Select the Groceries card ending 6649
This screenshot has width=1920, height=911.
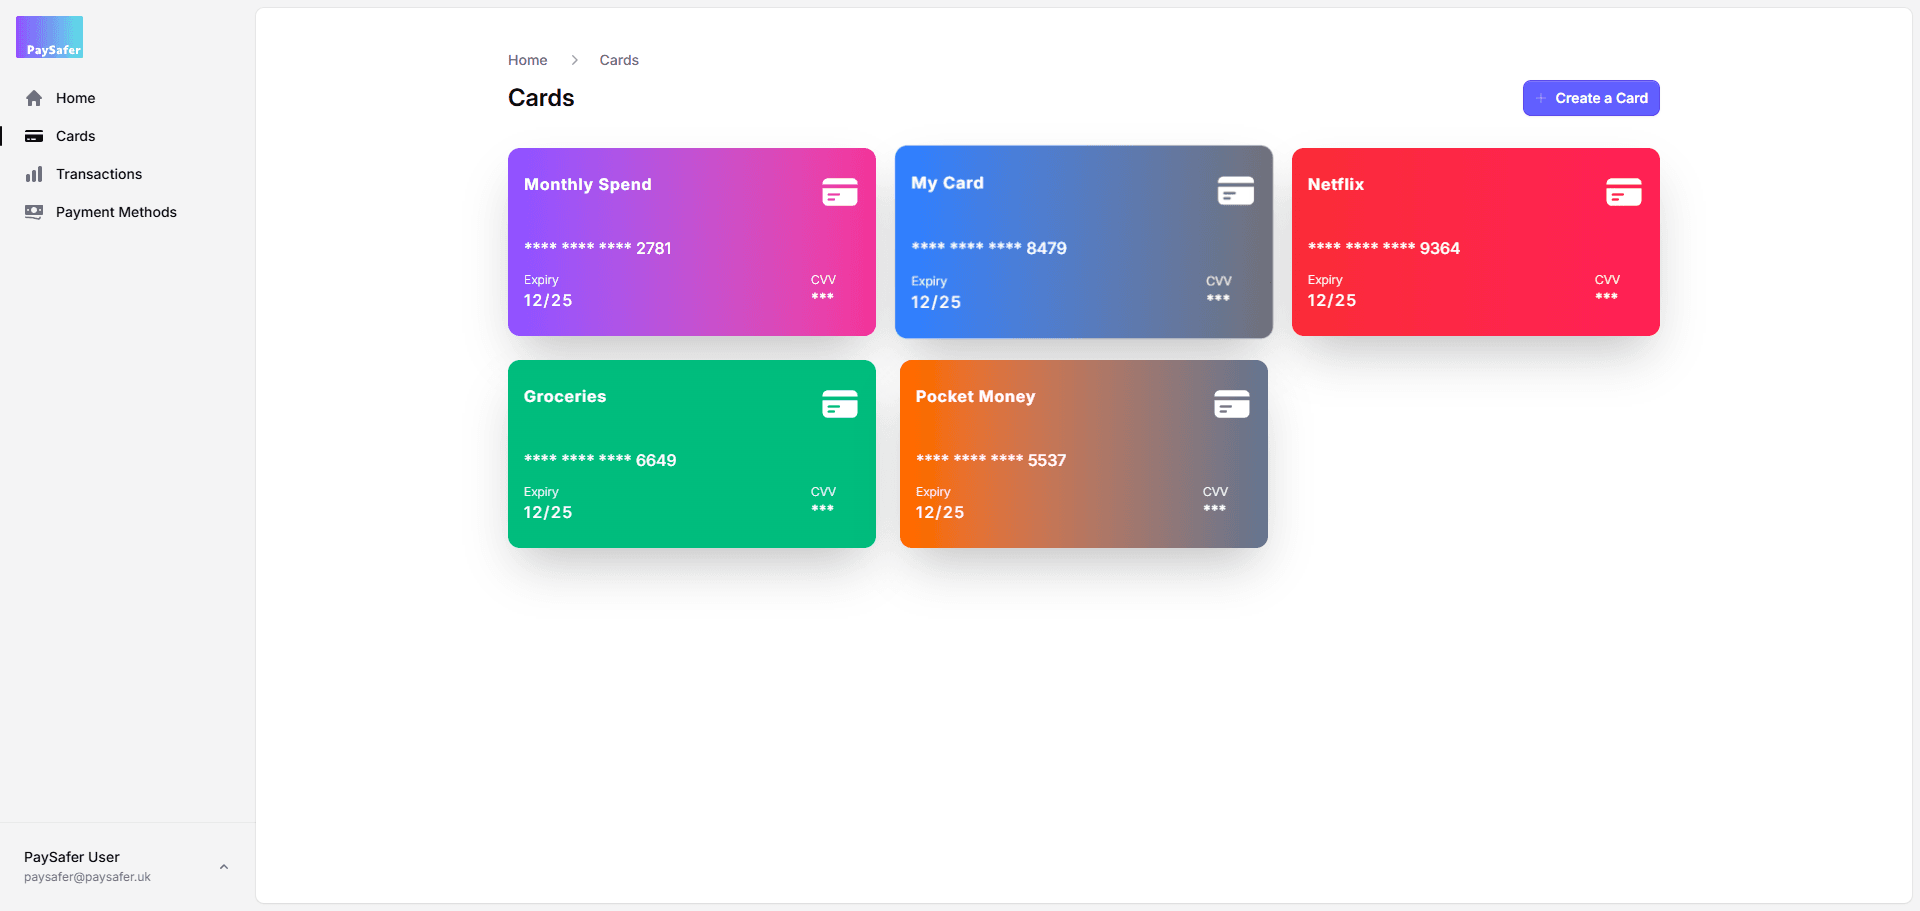[691, 454]
